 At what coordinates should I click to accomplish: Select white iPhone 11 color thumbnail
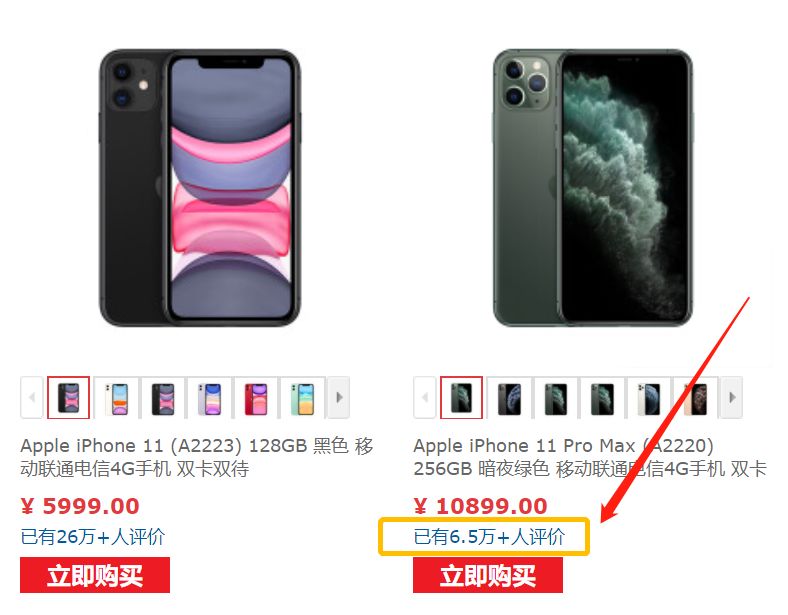pyautogui.click(x=116, y=397)
